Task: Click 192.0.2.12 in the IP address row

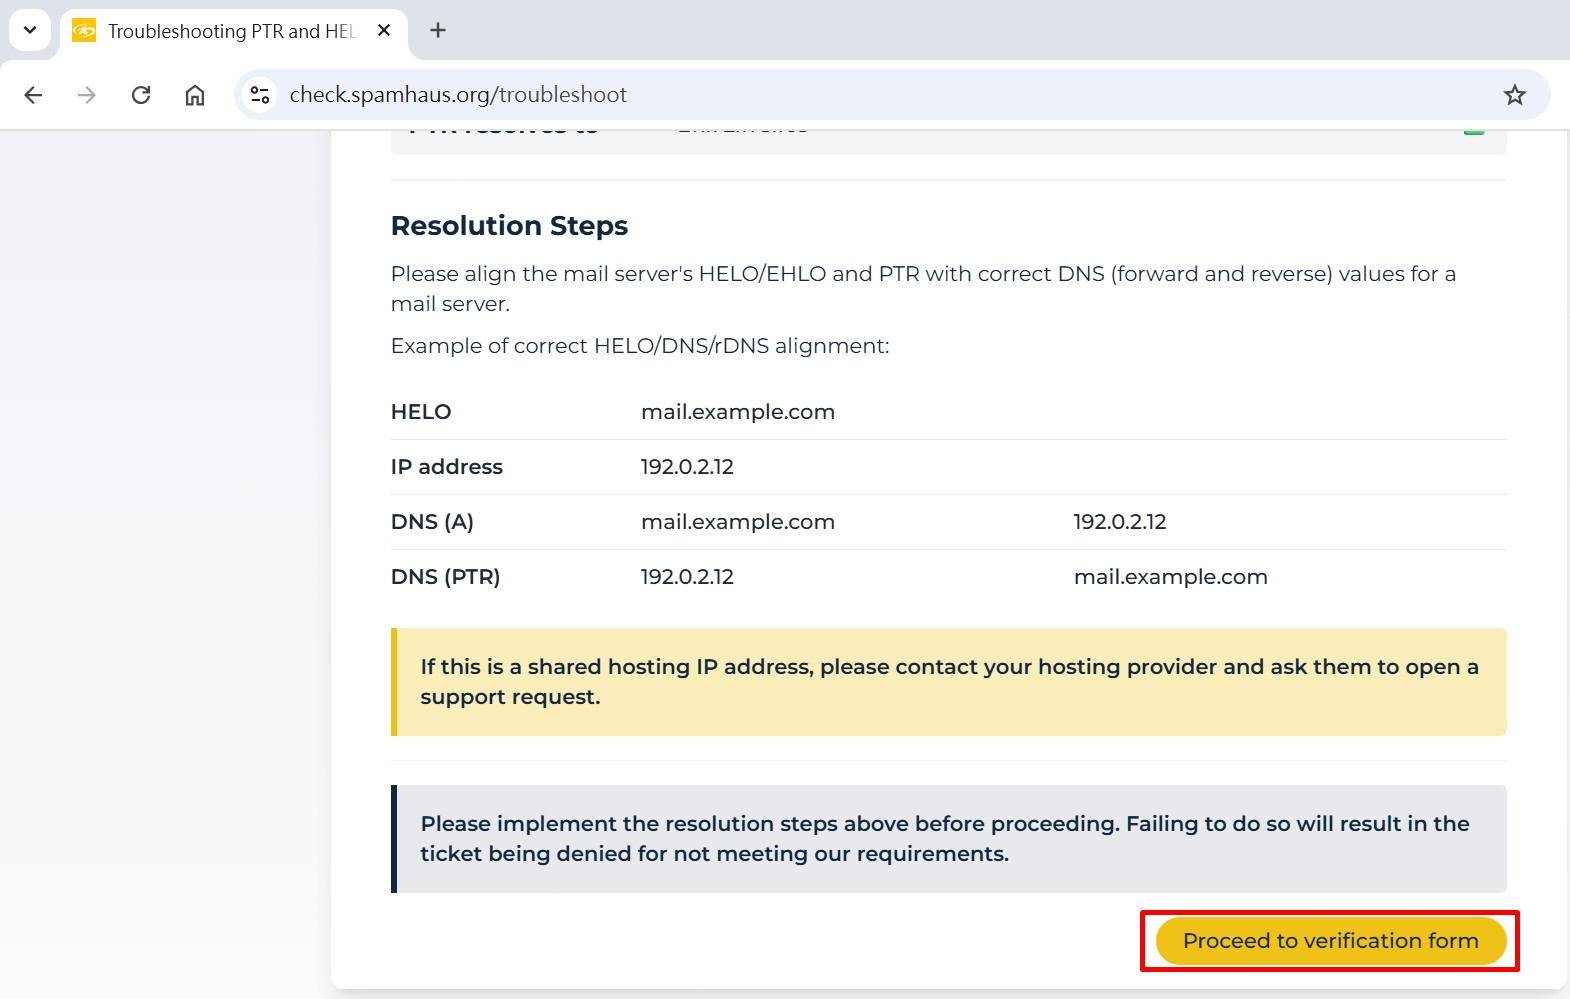Action: coord(687,467)
